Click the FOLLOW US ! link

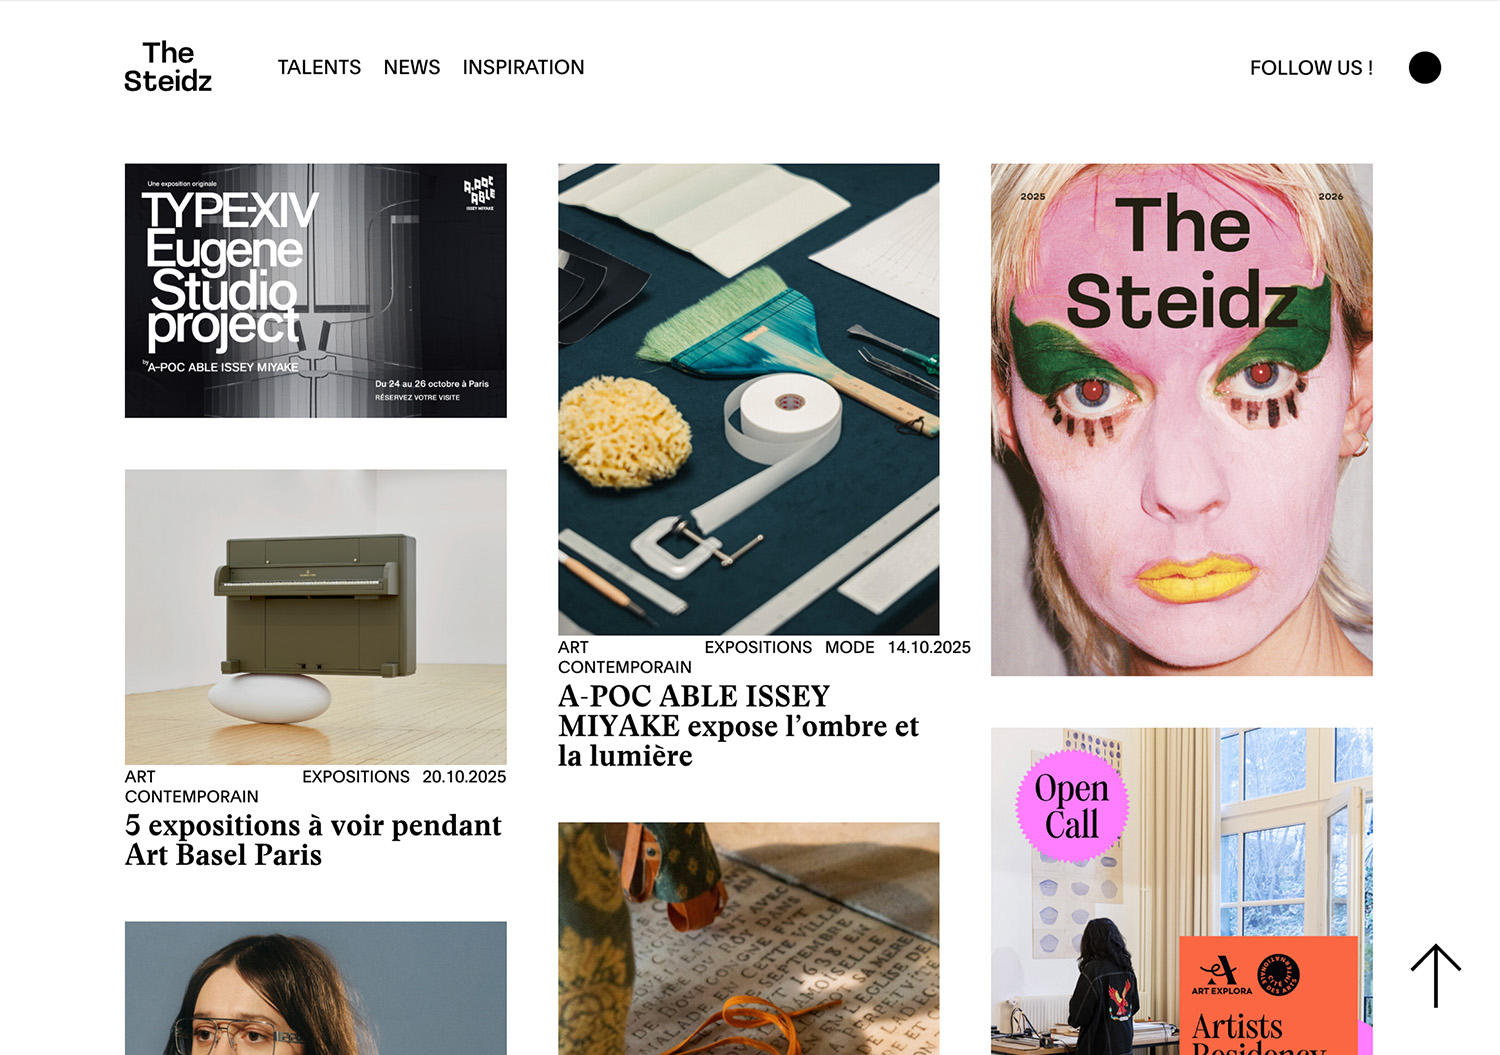click(x=1311, y=68)
